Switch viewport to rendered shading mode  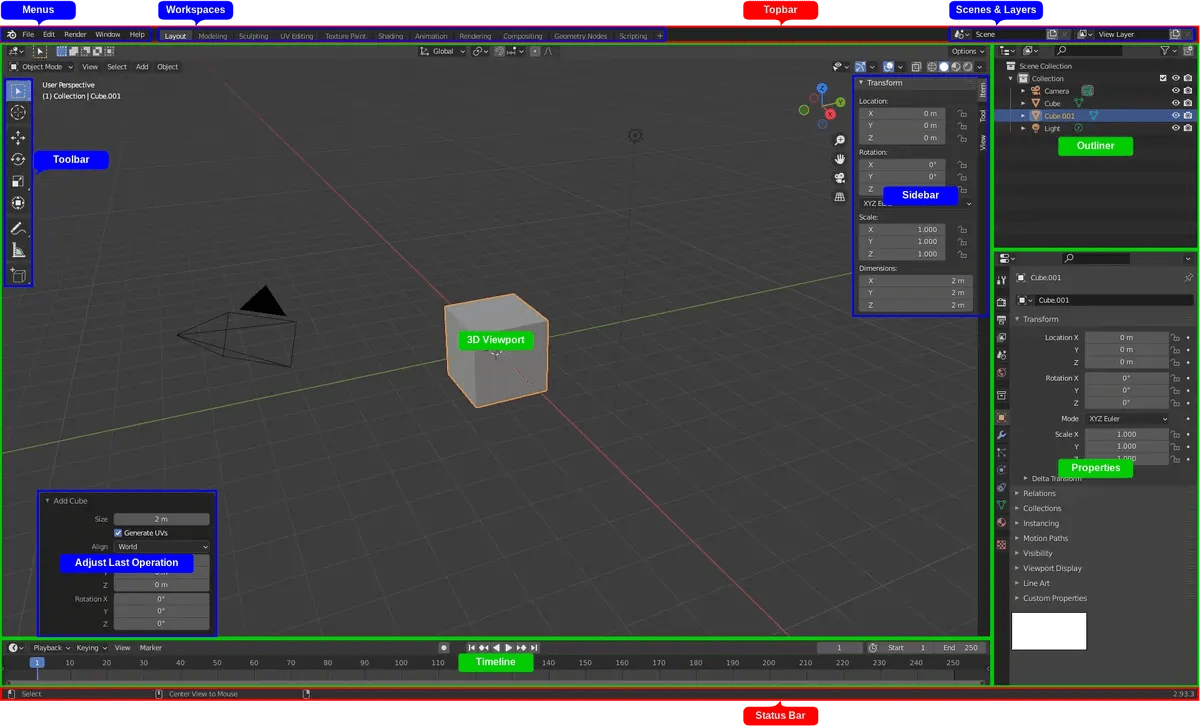point(966,66)
